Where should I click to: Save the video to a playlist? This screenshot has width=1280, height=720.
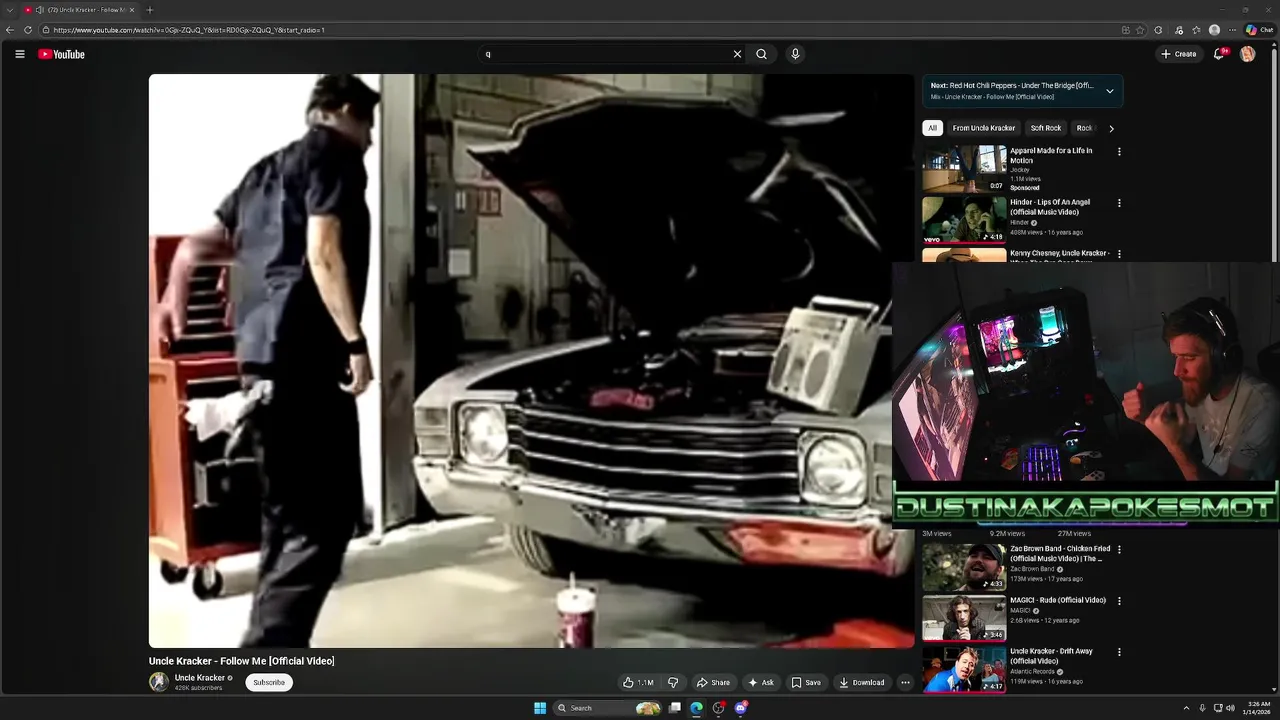tap(806, 682)
